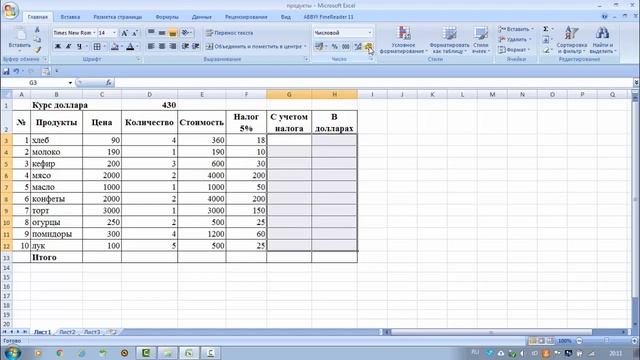The height and width of the screenshot is (360, 640).
Task: Align text right
Action: (x=173, y=47)
